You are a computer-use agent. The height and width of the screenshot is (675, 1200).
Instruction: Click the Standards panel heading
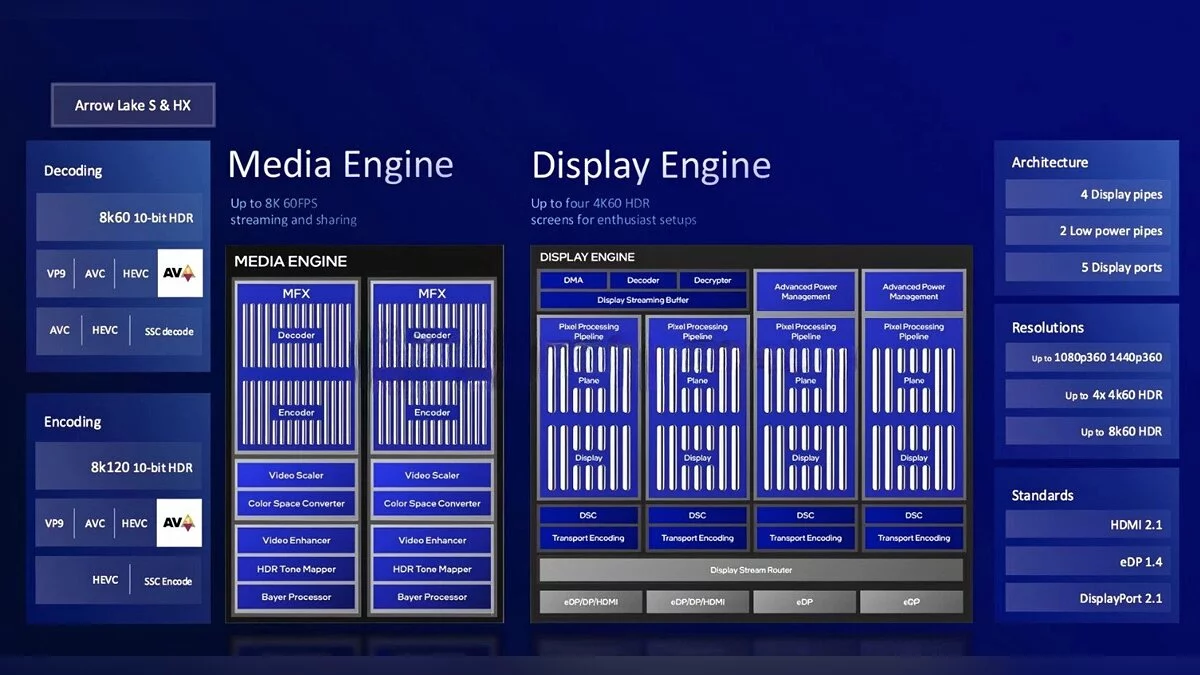(x=1043, y=496)
